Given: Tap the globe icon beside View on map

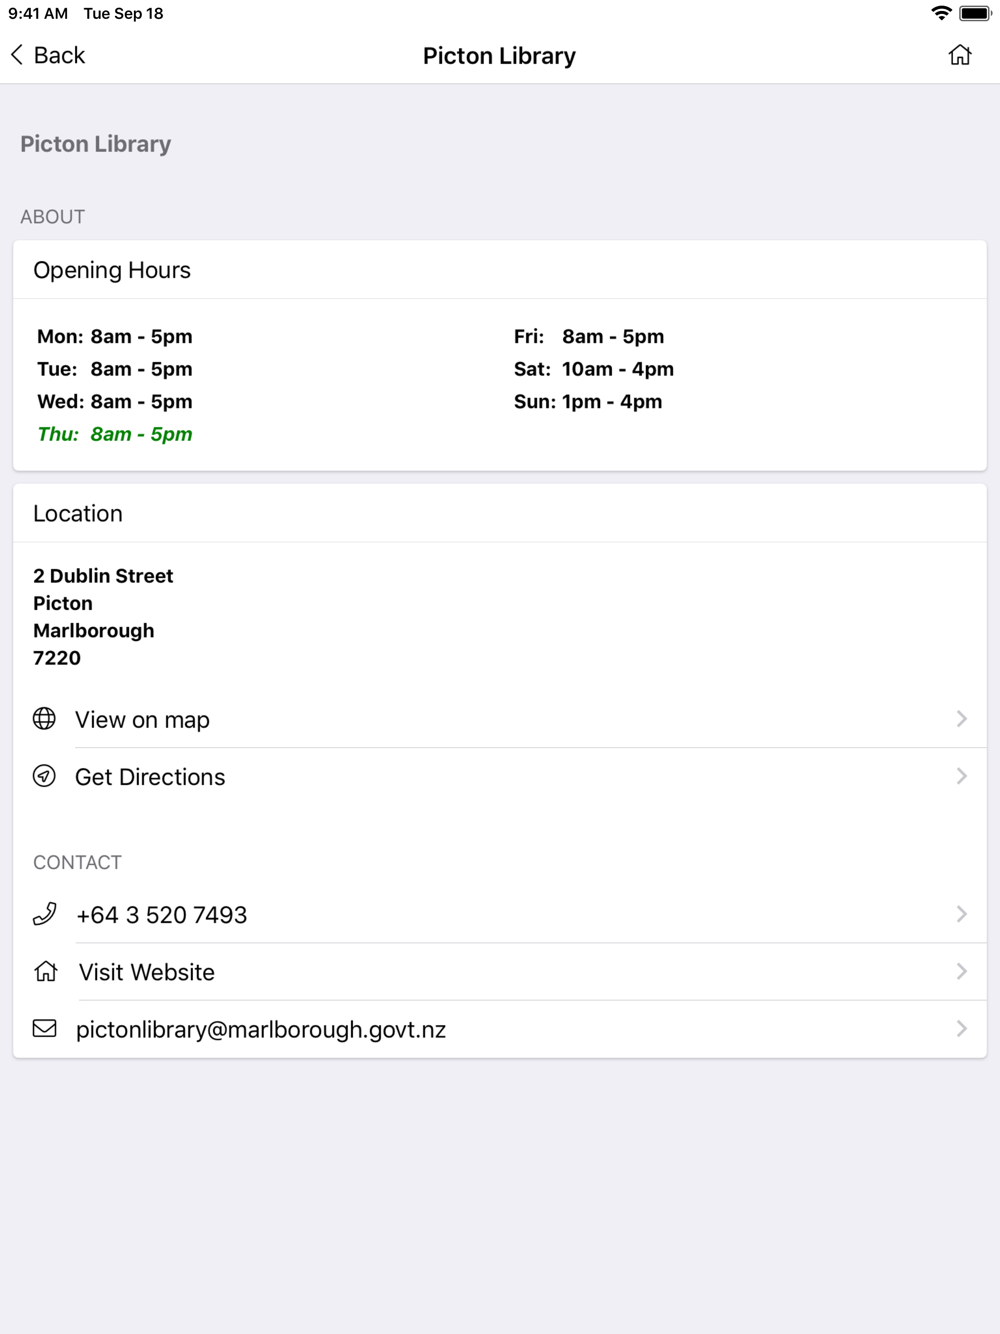Looking at the screenshot, I should (x=44, y=719).
